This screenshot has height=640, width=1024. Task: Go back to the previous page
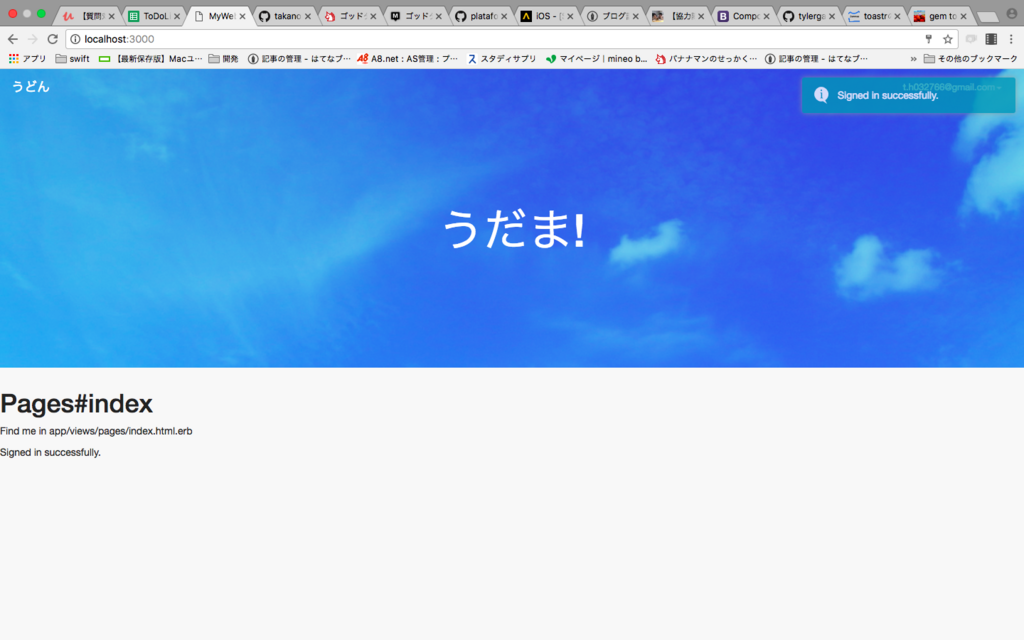tap(12, 39)
